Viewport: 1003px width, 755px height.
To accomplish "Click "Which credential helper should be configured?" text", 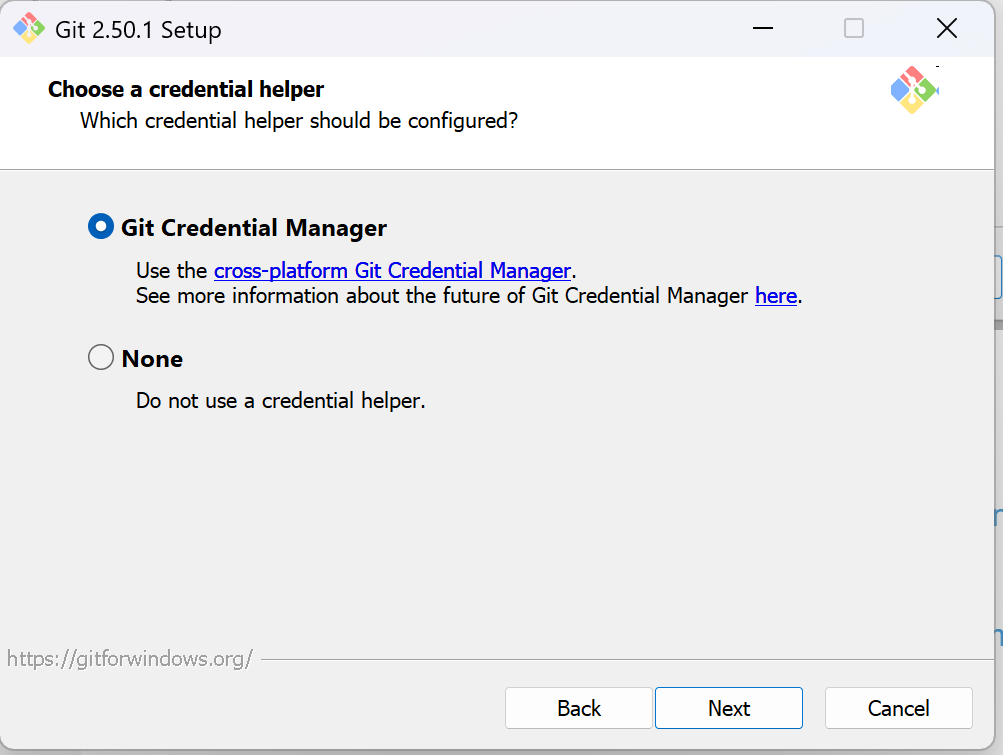I will 299,120.
